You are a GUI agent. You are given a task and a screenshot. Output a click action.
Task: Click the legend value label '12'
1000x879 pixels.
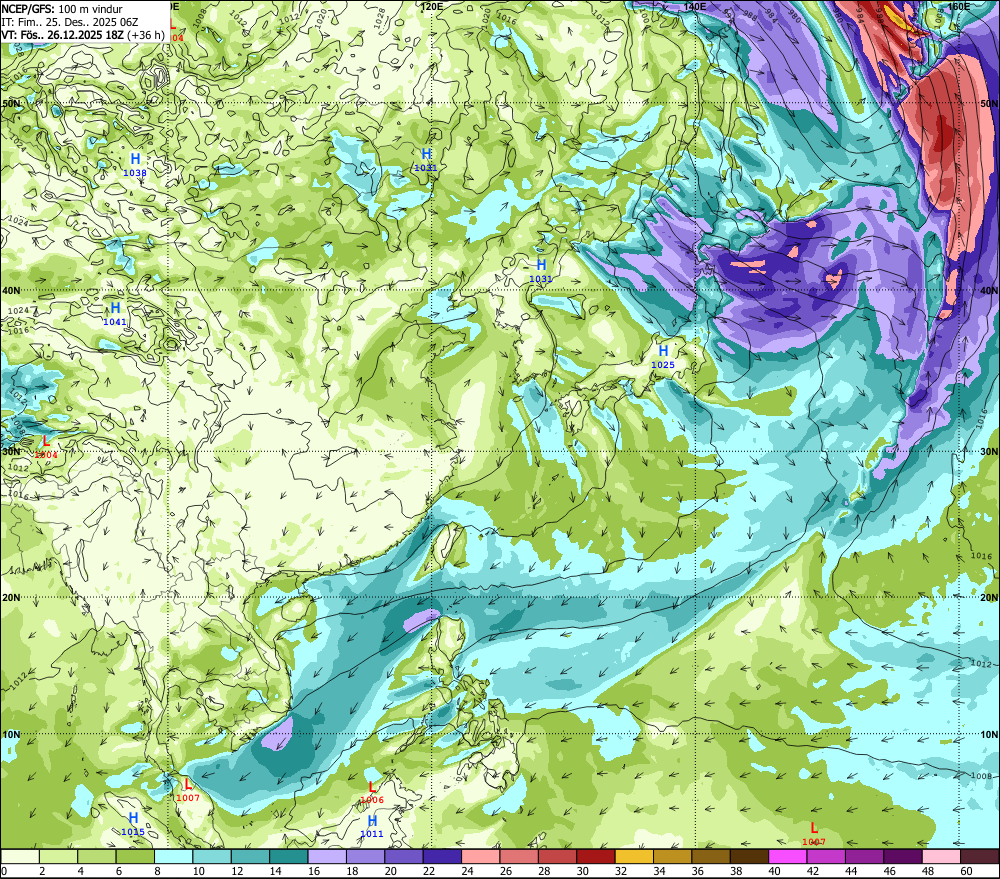tap(237, 871)
